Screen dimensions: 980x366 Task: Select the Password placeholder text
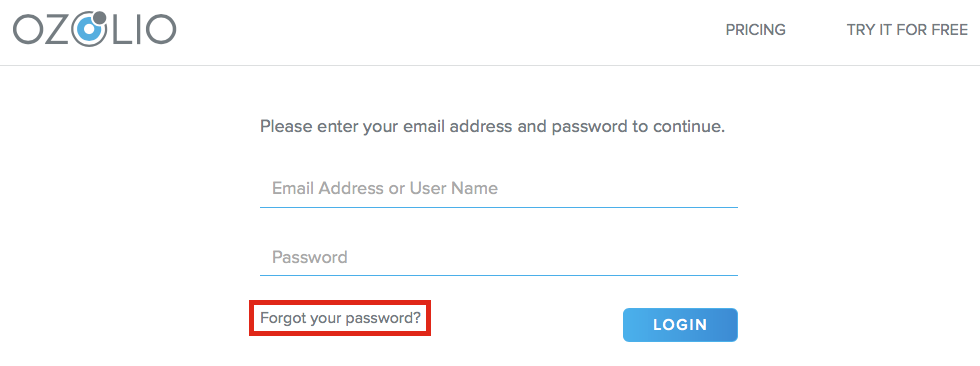click(309, 257)
